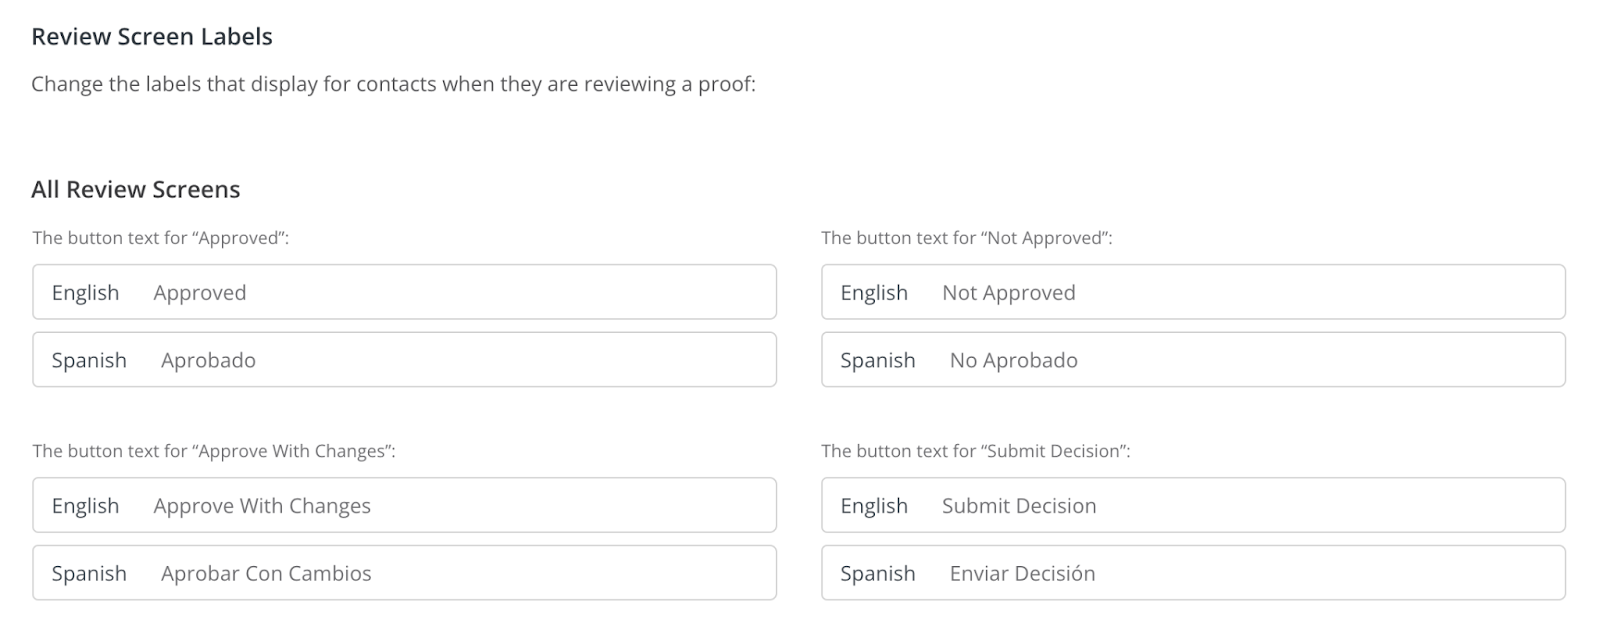
Task: Click the "Change the labels that display" description
Action: (393, 84)
